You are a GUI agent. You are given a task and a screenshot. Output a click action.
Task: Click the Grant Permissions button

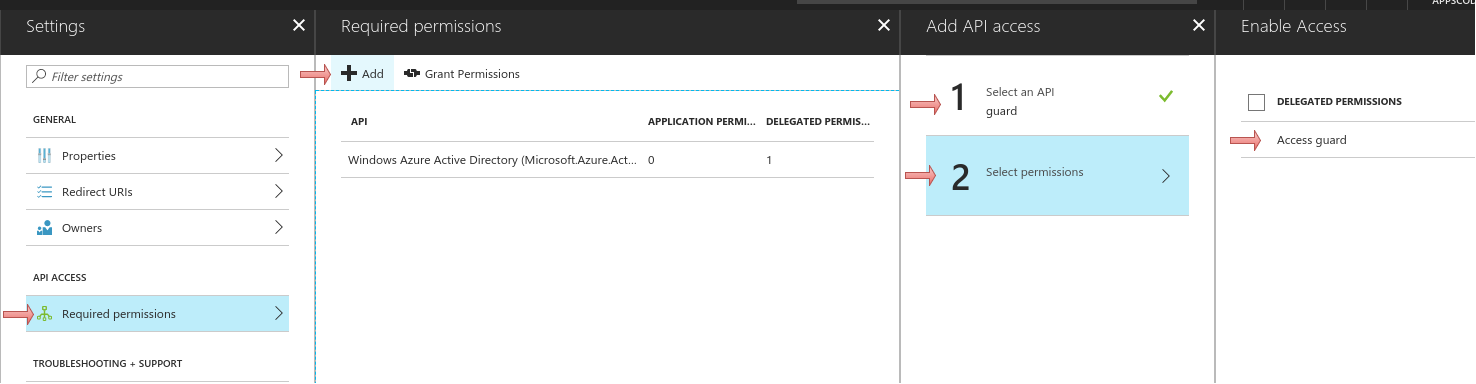click(x=461, y=74)
